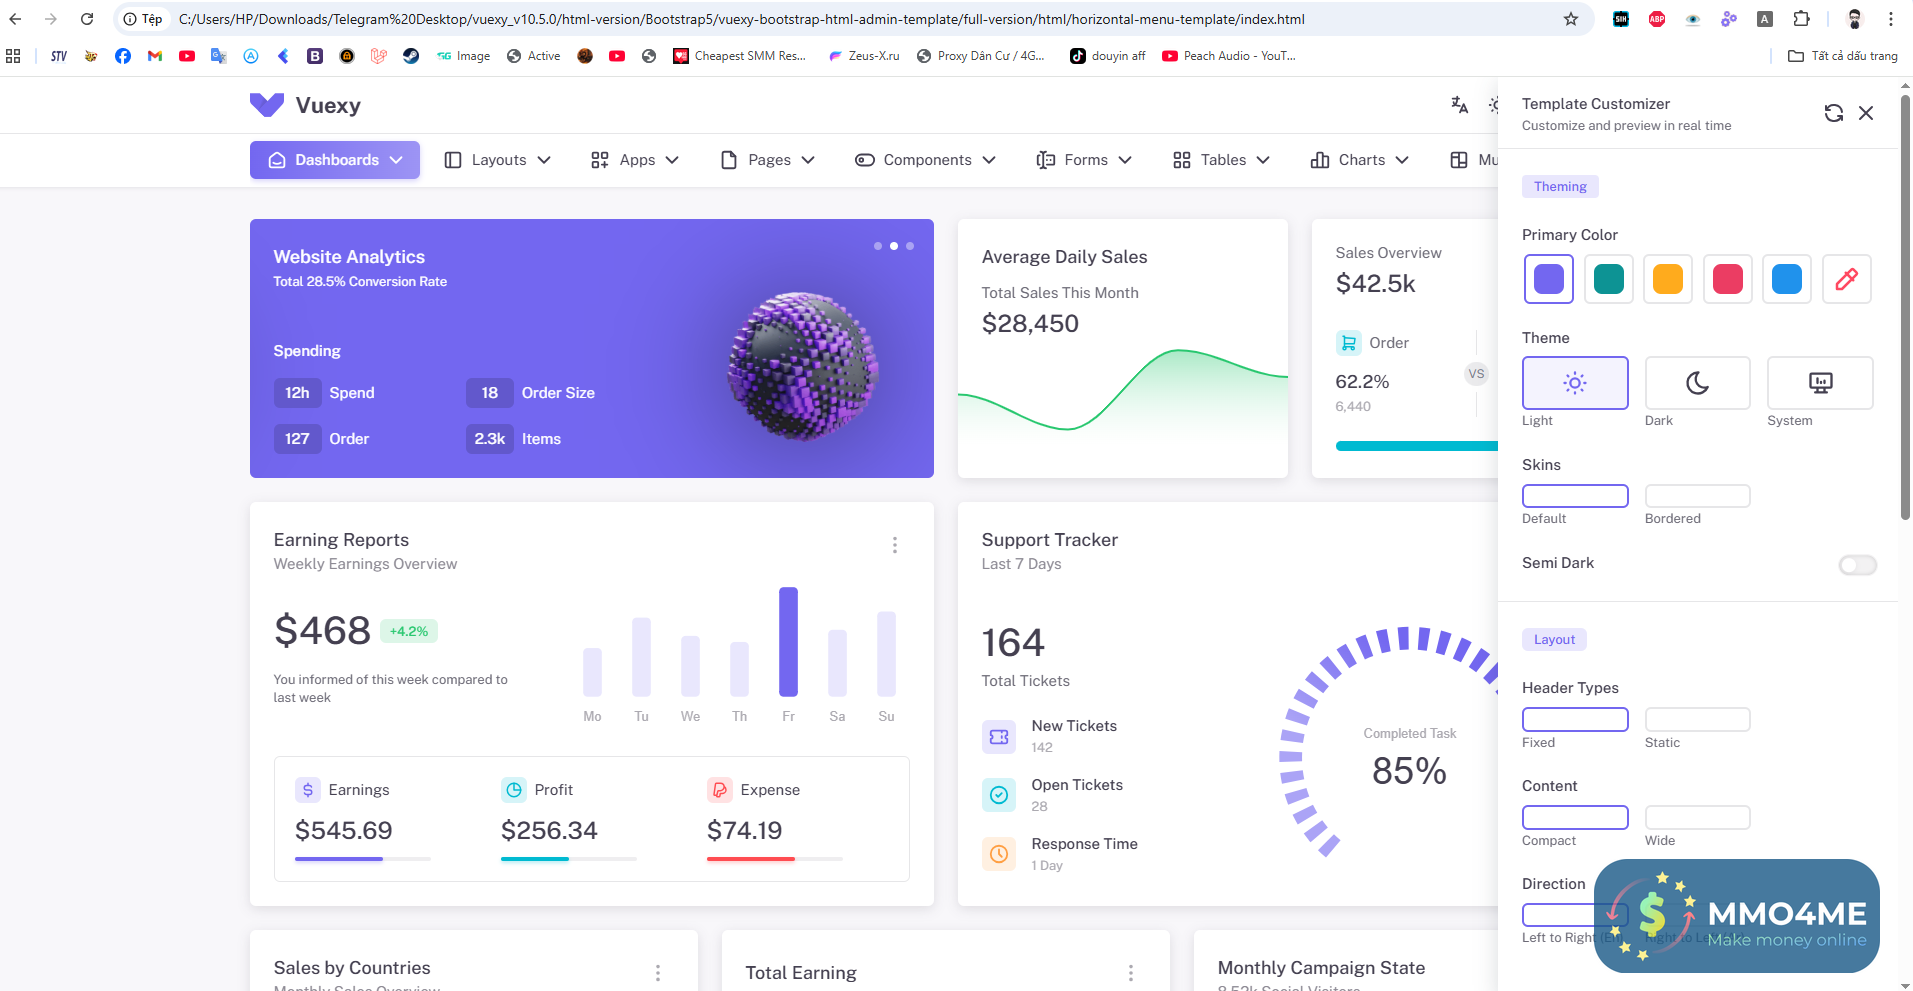The height and width of the screenshot is (991, 1913).
Task: Open the Layouts menu
Action: pyautogui.click(x=497, y=160)
